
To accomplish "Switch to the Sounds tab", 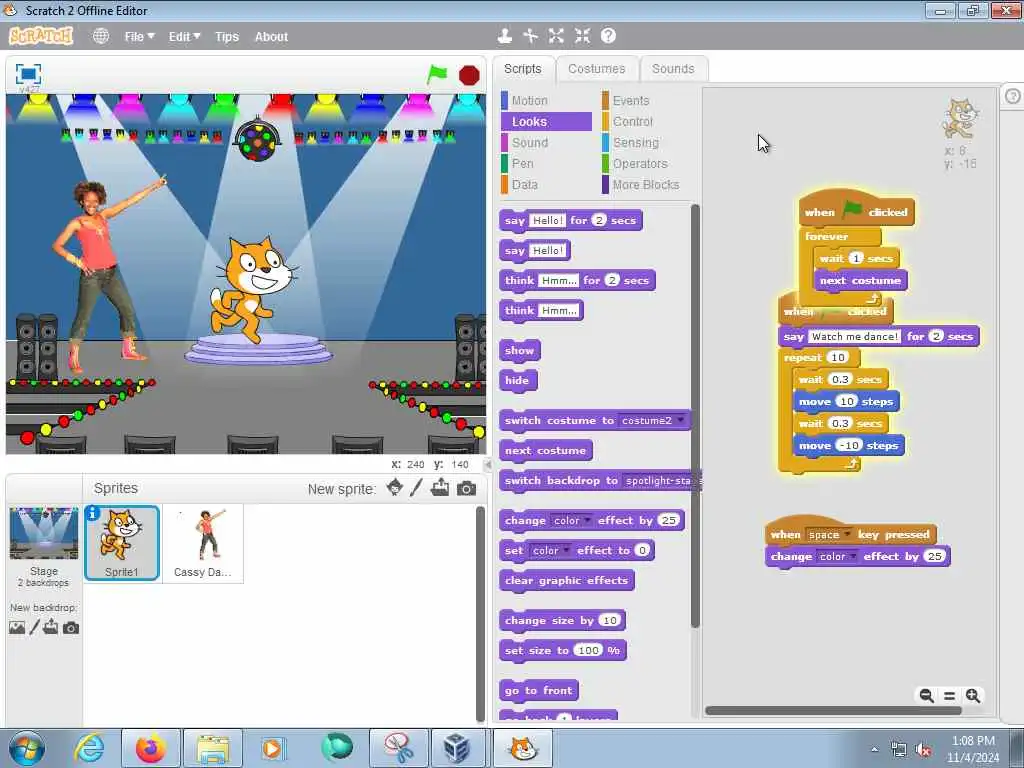I will pos(673,69).
